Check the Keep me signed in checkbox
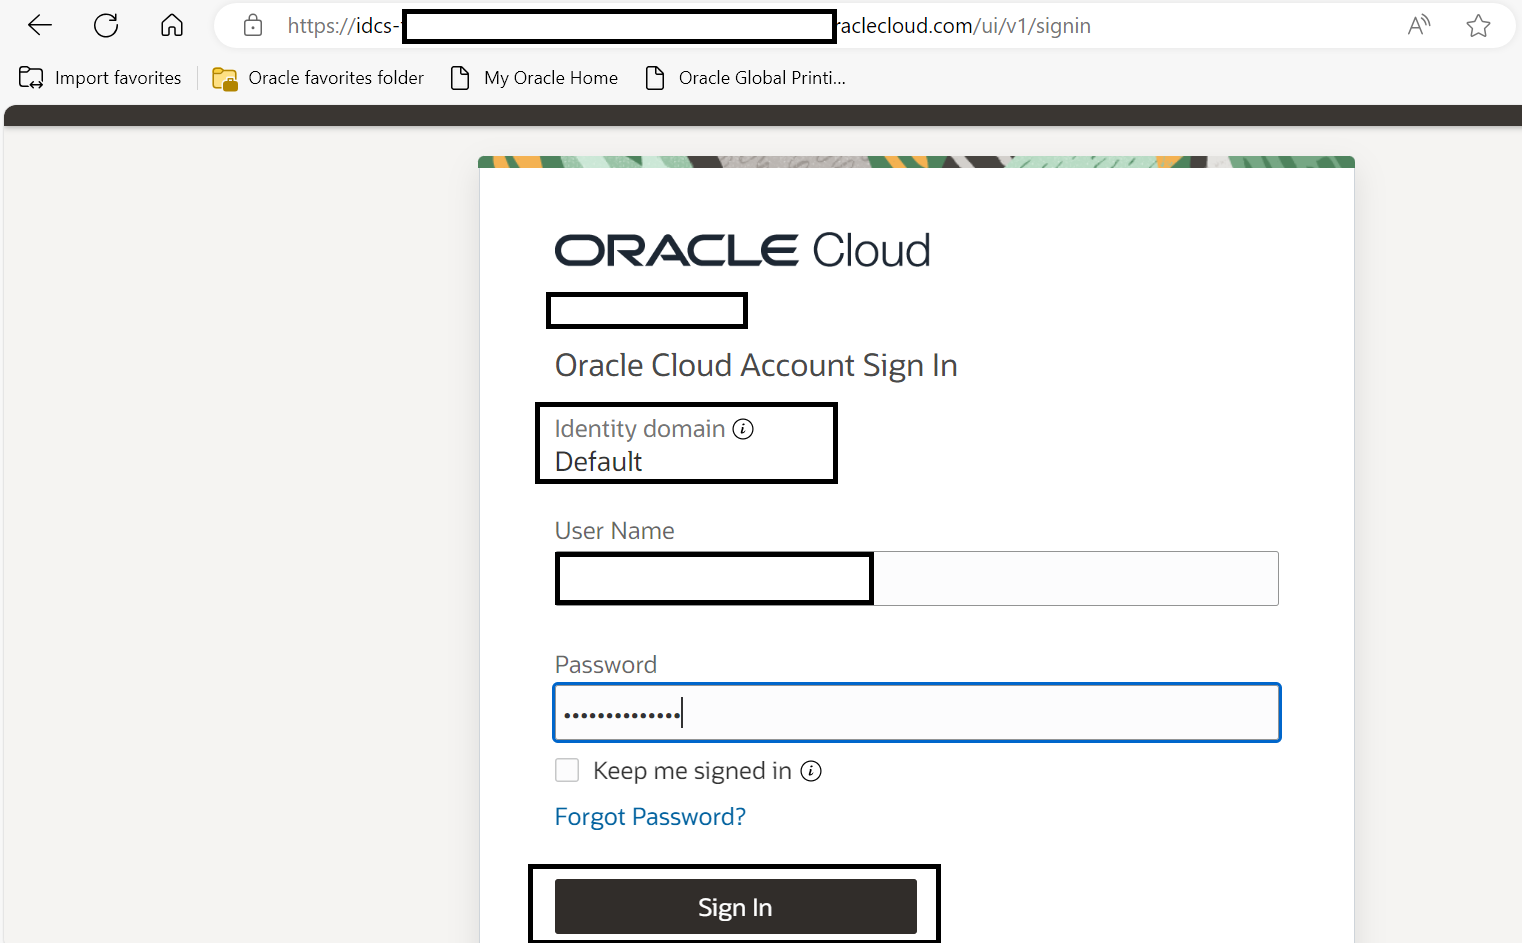This screenshot has width=1522, height=943. (x=567, y=770)
